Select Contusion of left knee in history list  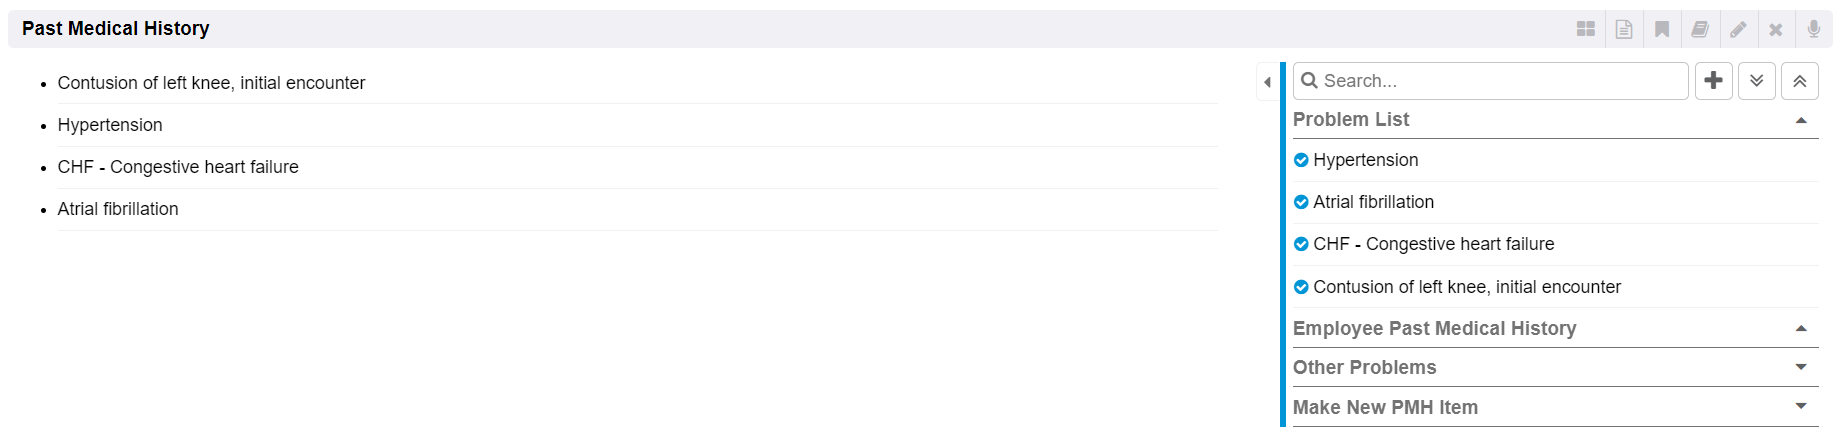pyautogui.click(x=211, y=83)
